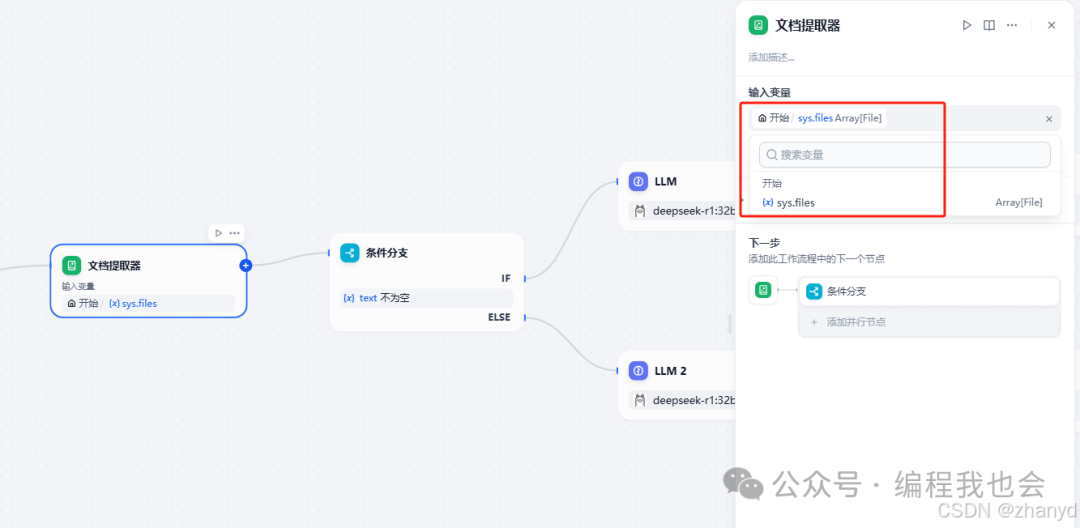Open the help docs book icon
The image size is (1080, 528).
(989, 25)
